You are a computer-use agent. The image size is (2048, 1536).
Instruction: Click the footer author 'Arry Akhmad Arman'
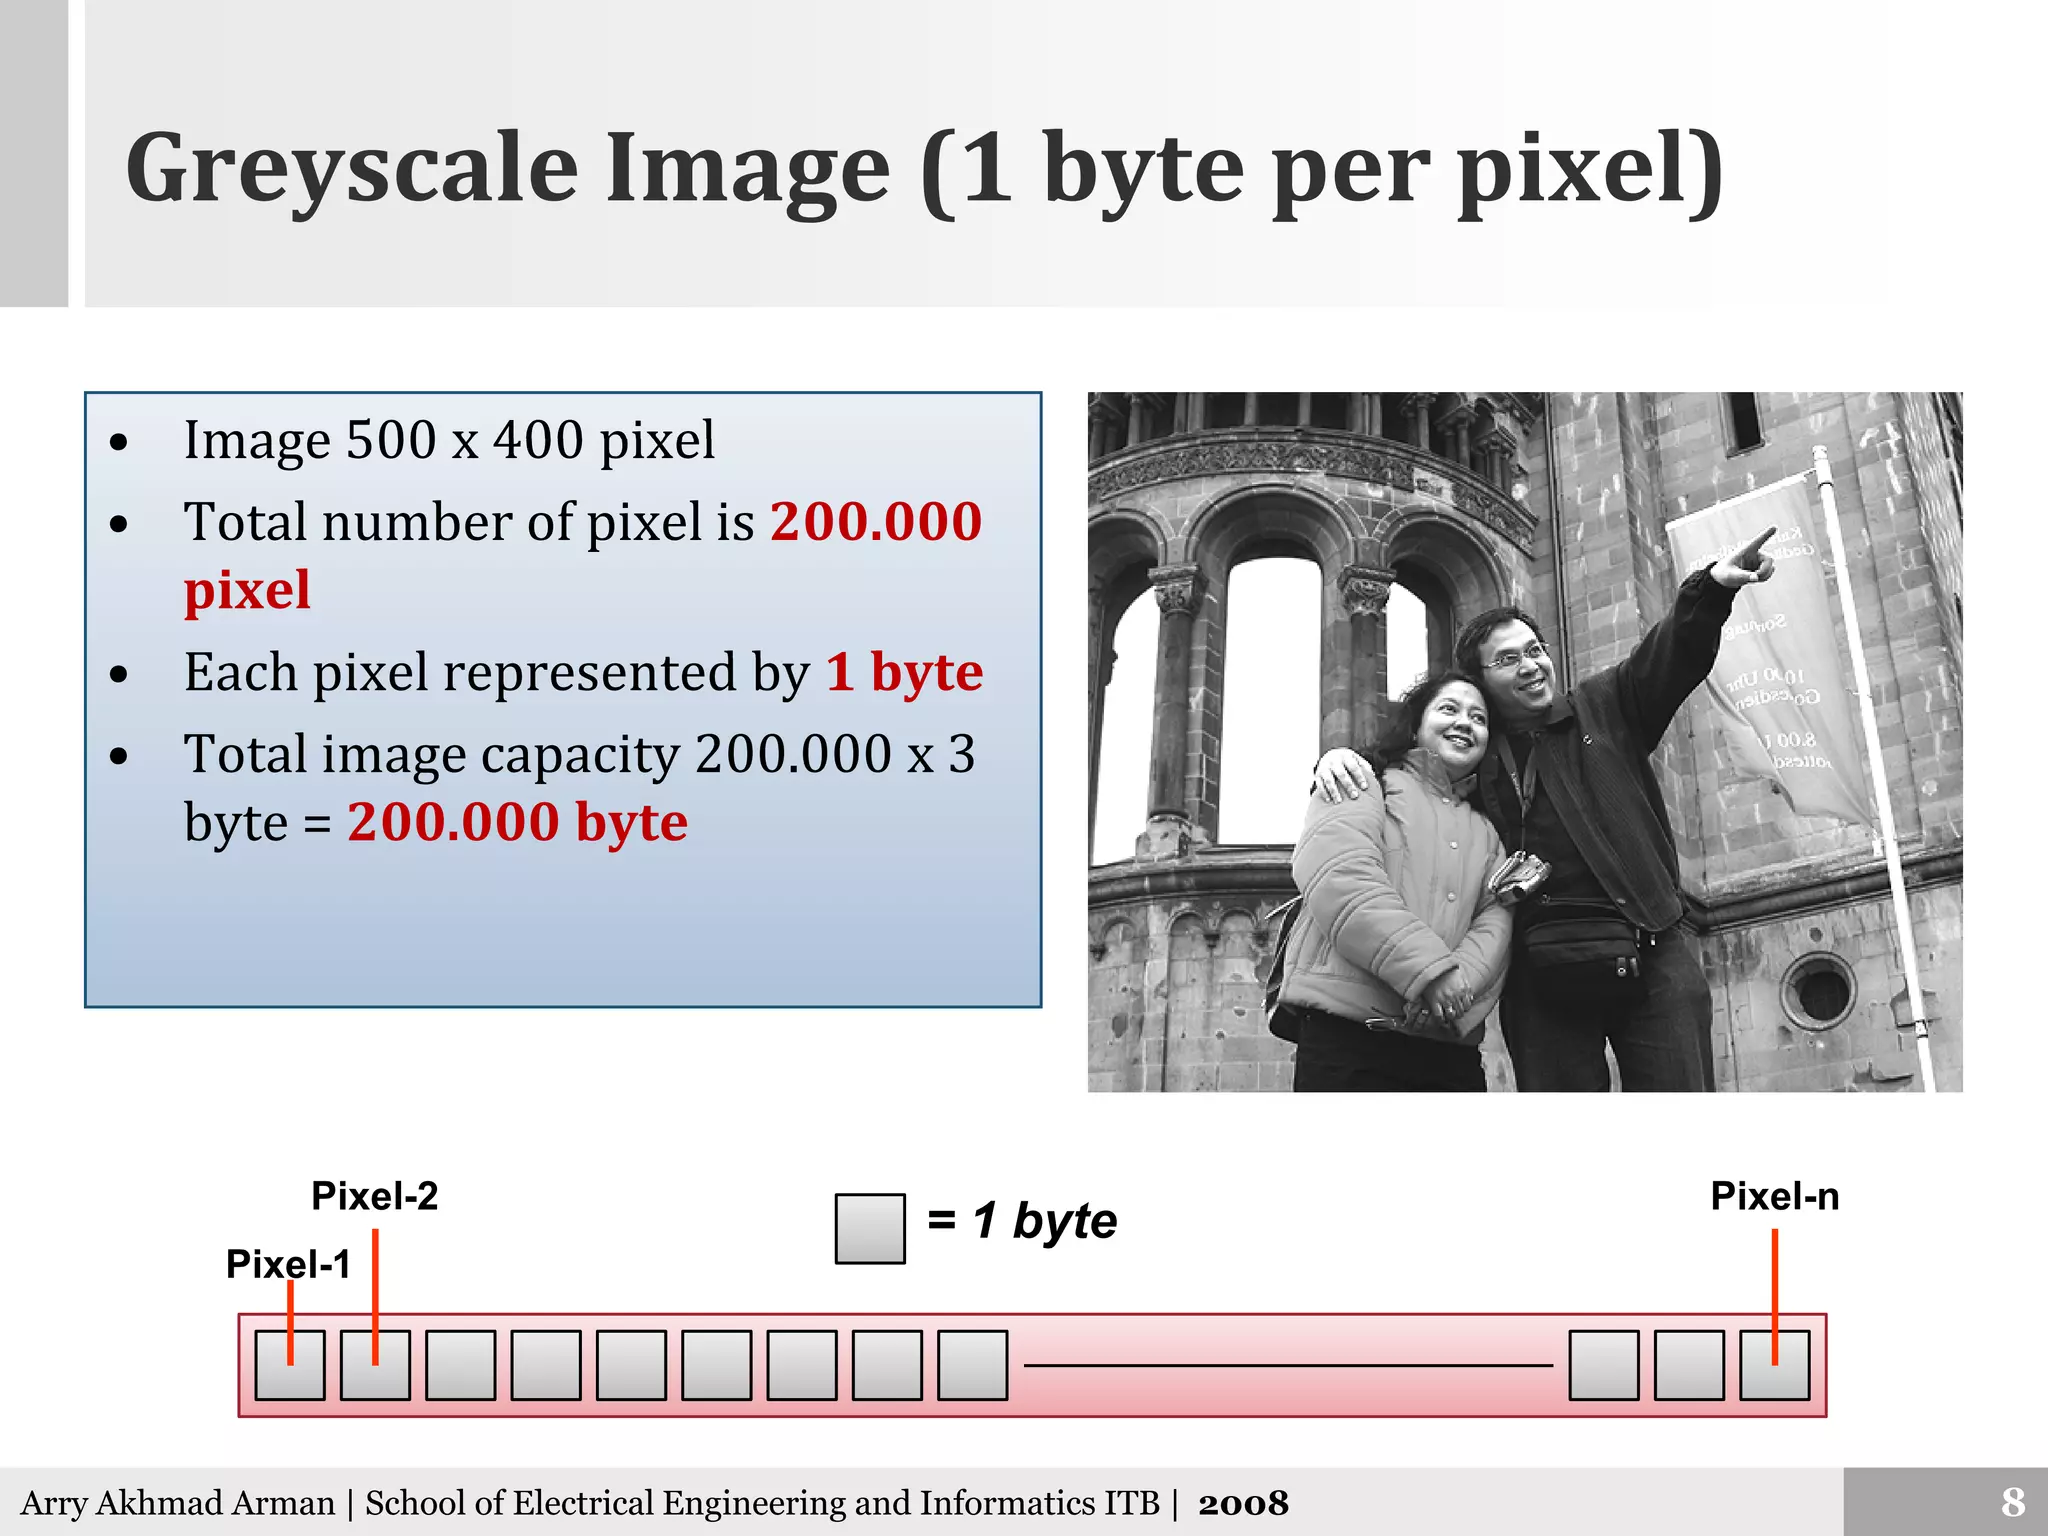pyautogui.click(x=178, y=1503)
